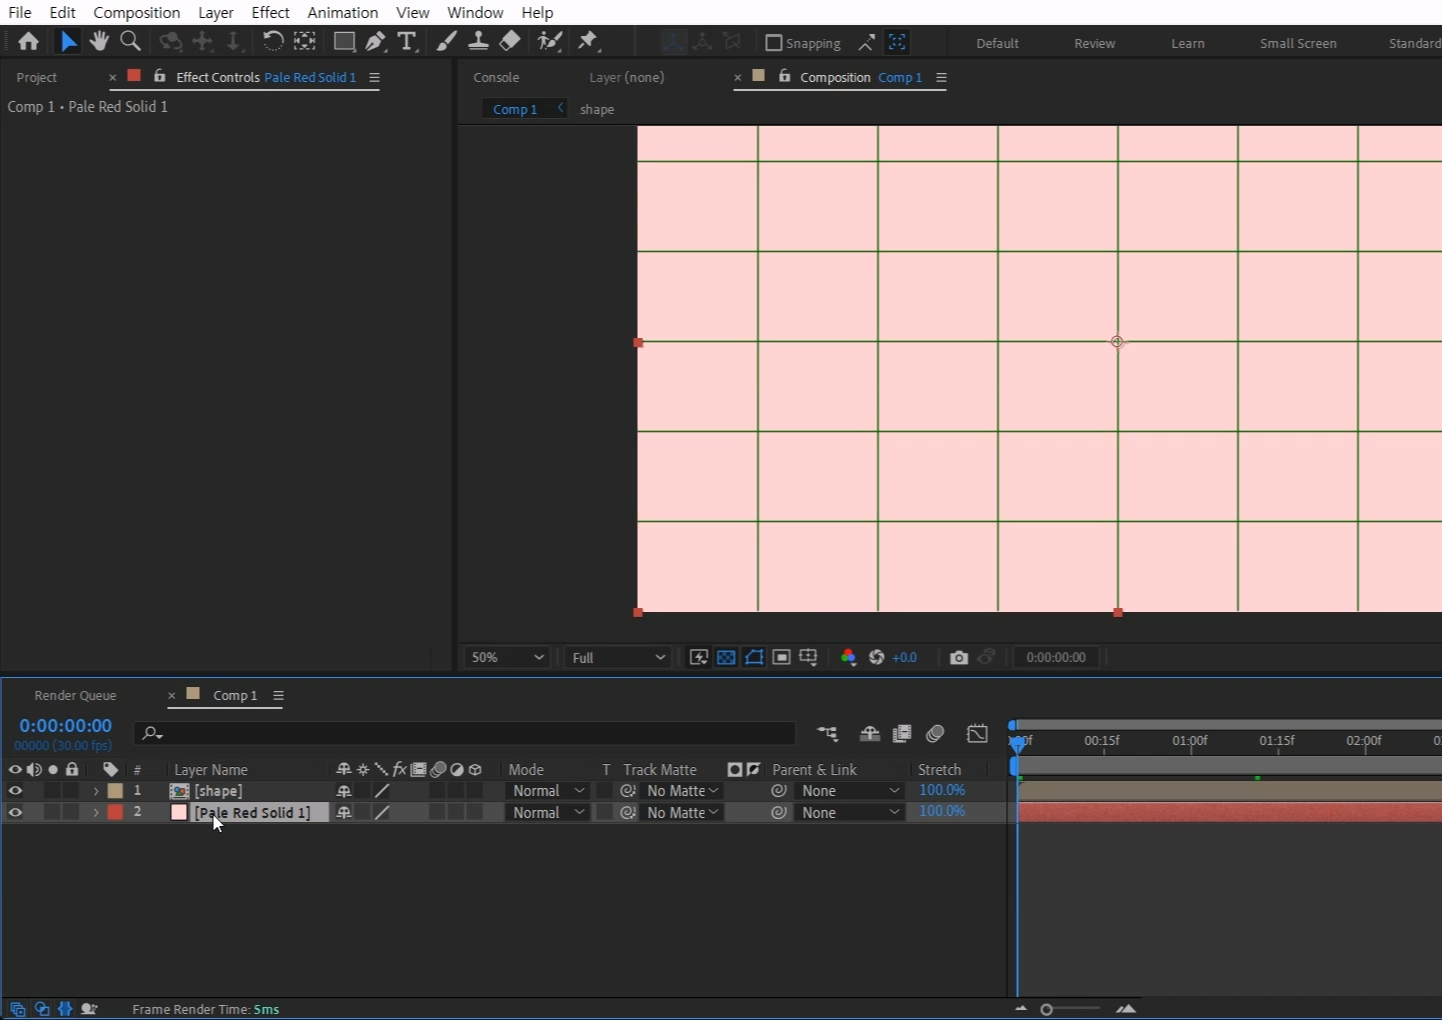1442x1020 pixels.
Task: Open the Comp 1 timeline panel menu
Action: click(279, 695)
